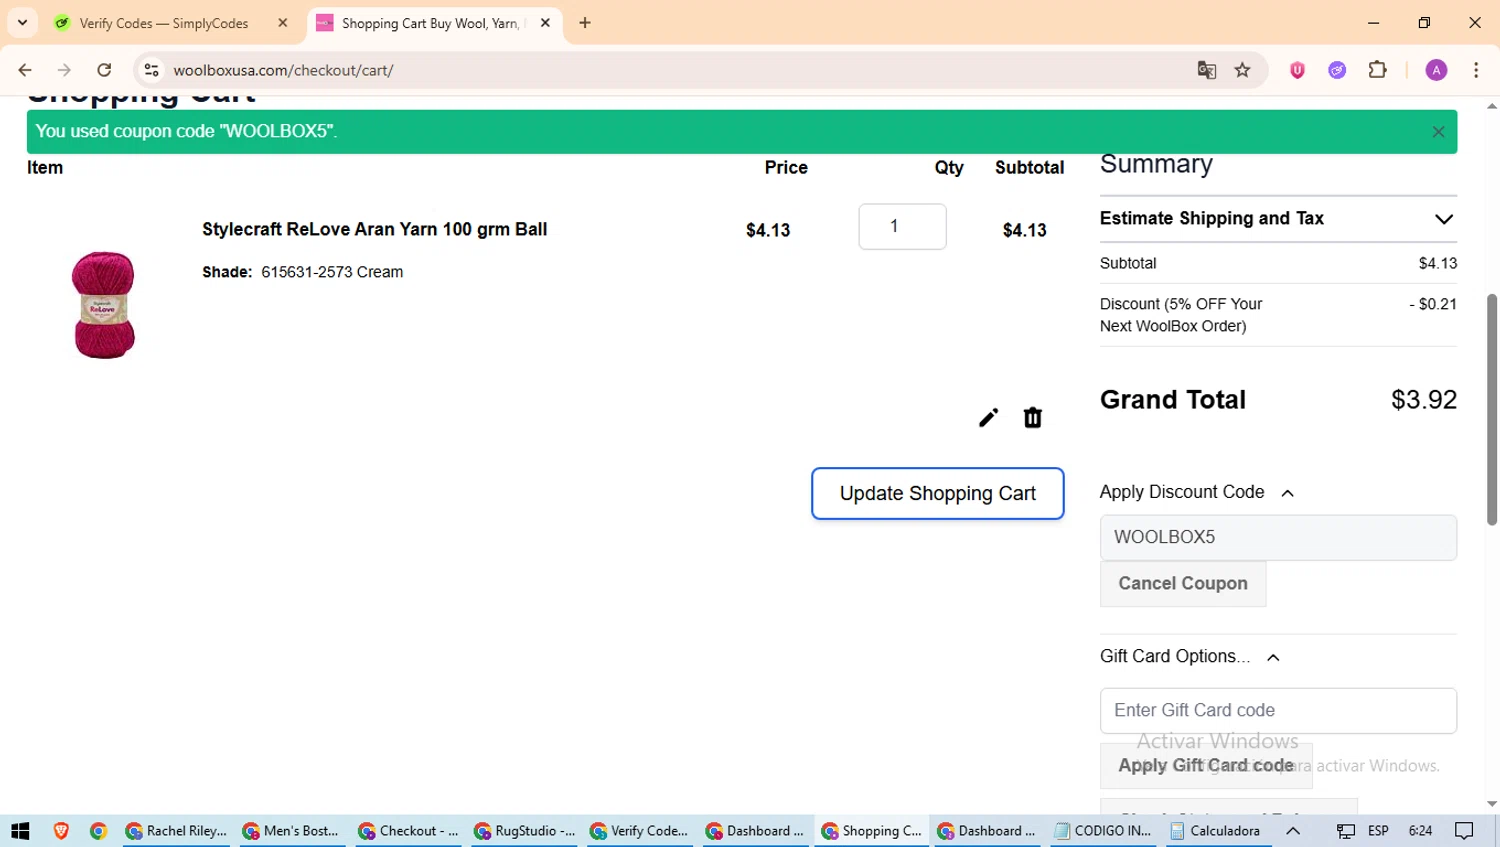Open a new browser tab
Image resolution: width=1500 pixels, height=847 pixels.
click(585, 23)
